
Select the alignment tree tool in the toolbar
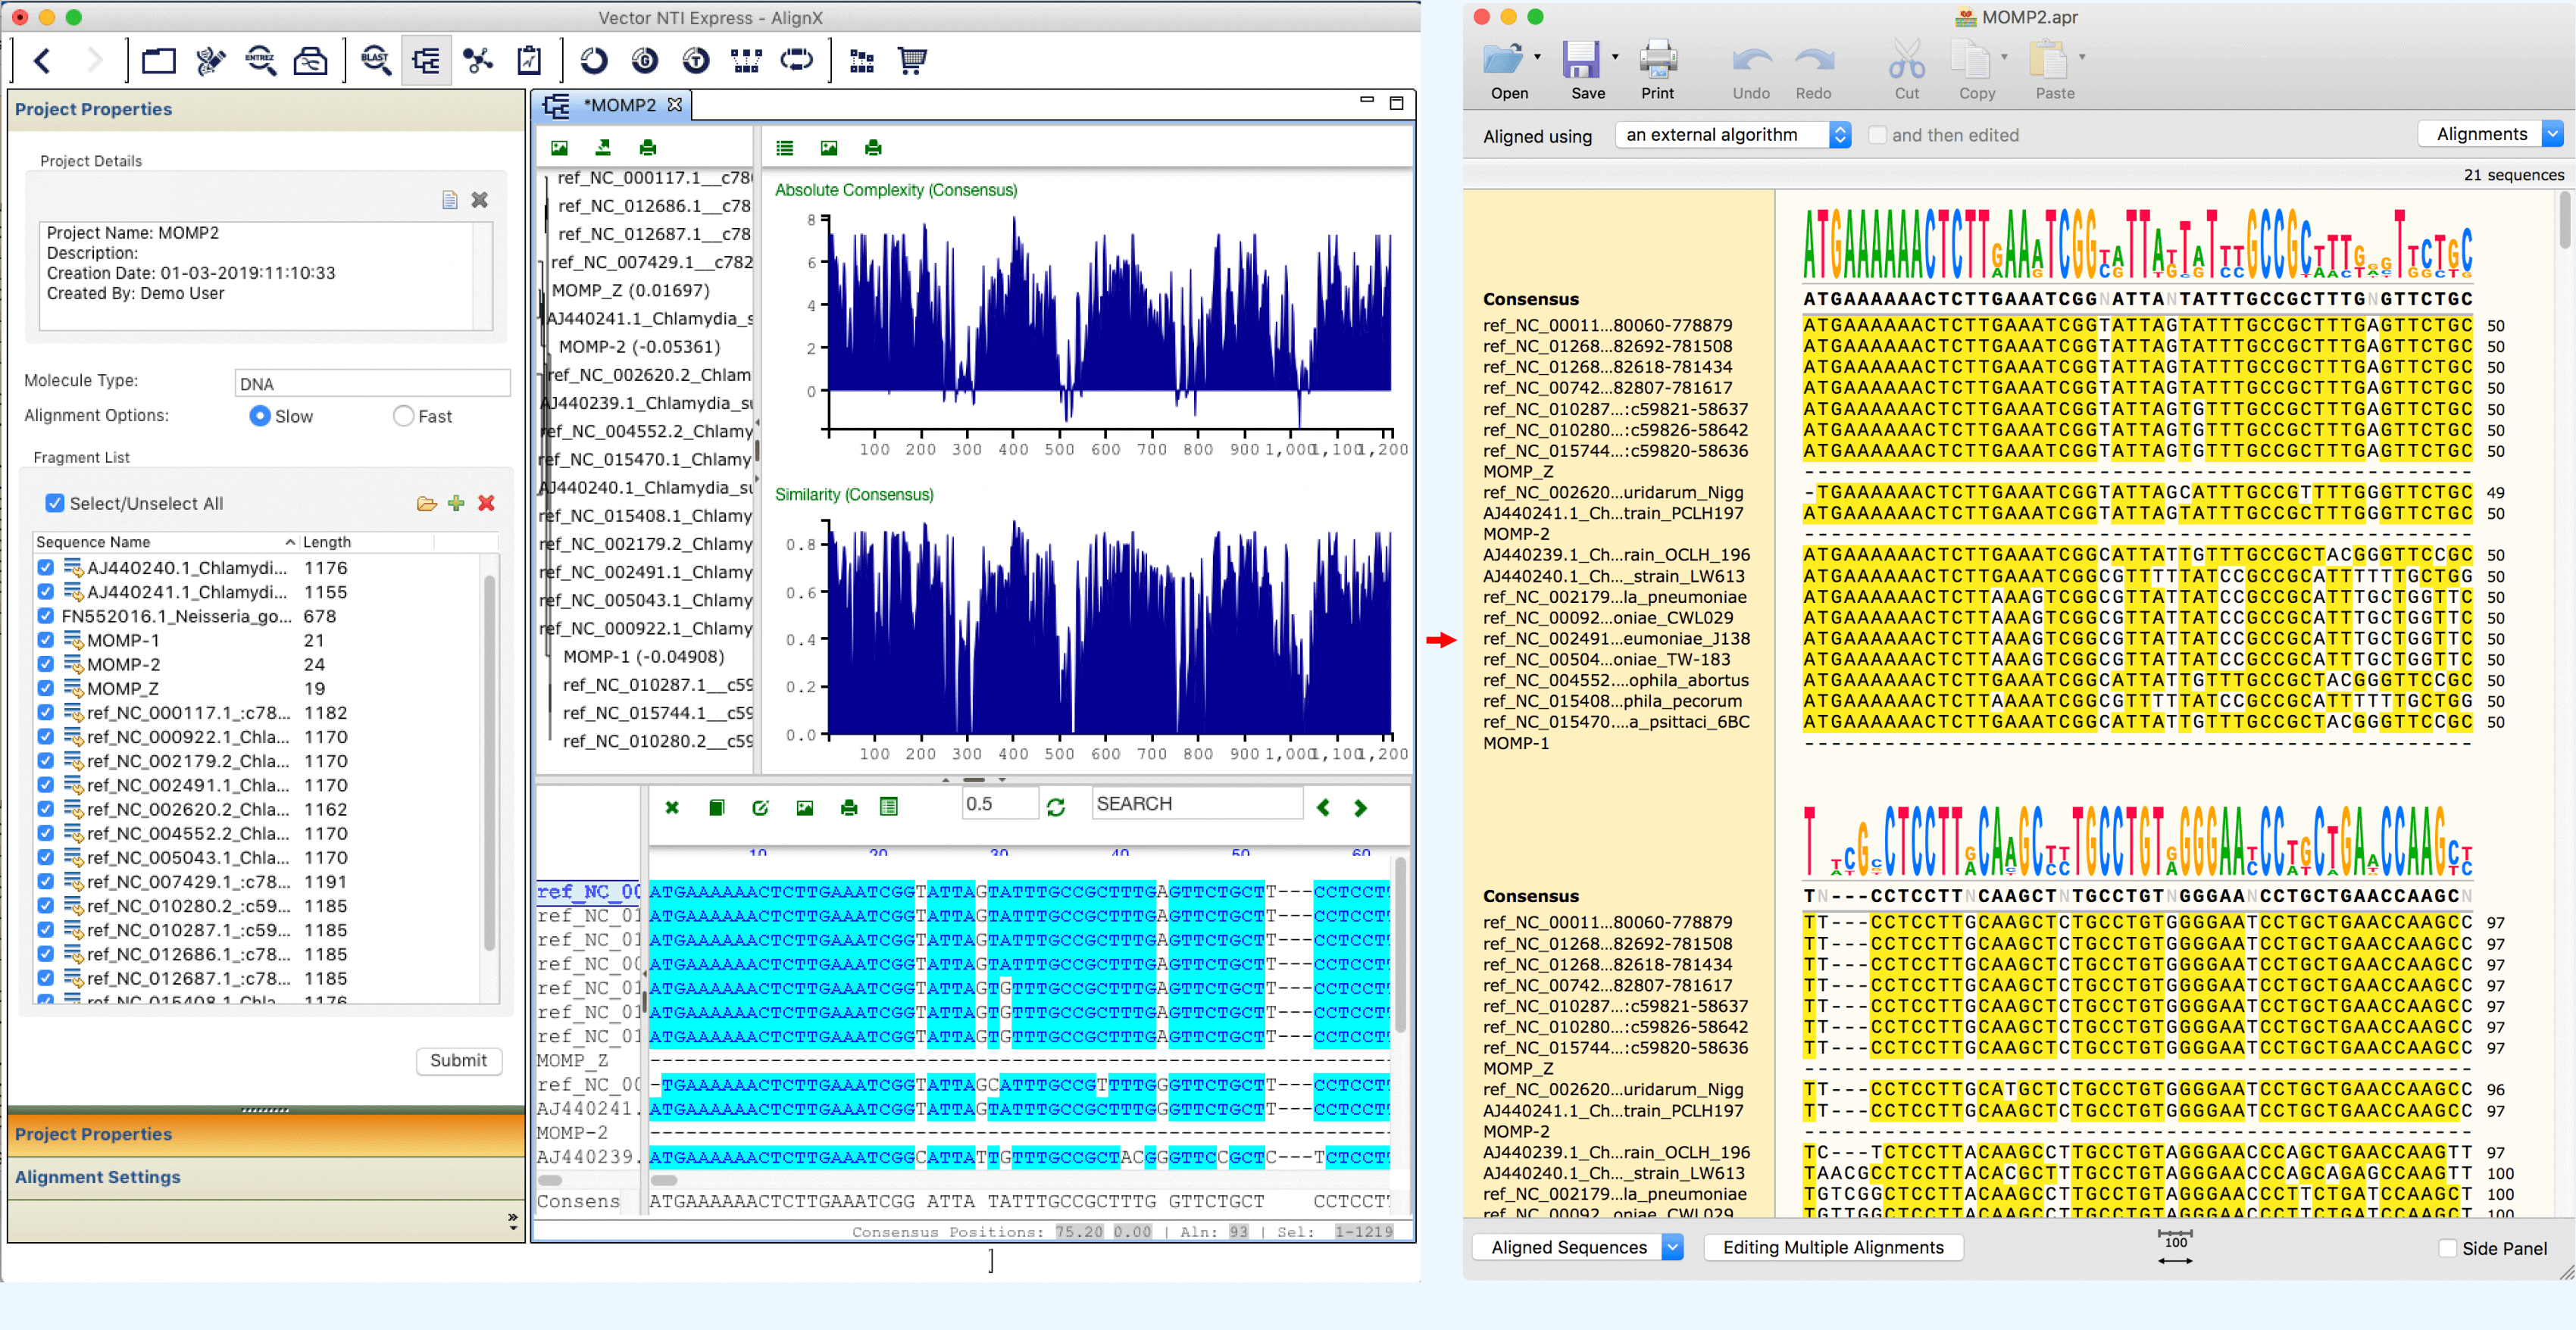pyautogui.click(x=427, y=60)
